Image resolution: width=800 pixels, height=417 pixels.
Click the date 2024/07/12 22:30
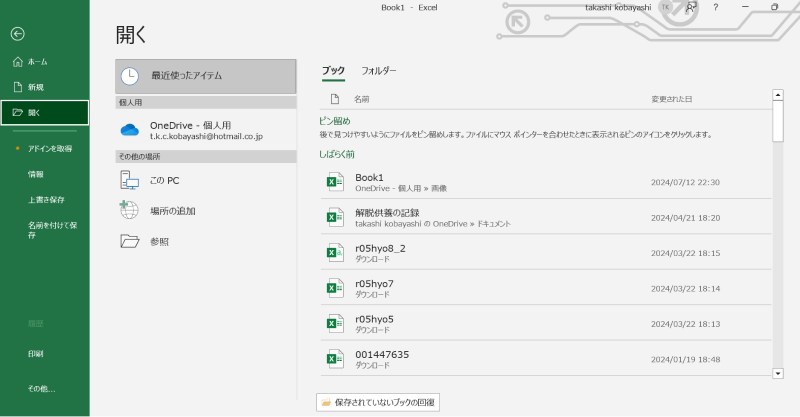[x=685, y=182]
